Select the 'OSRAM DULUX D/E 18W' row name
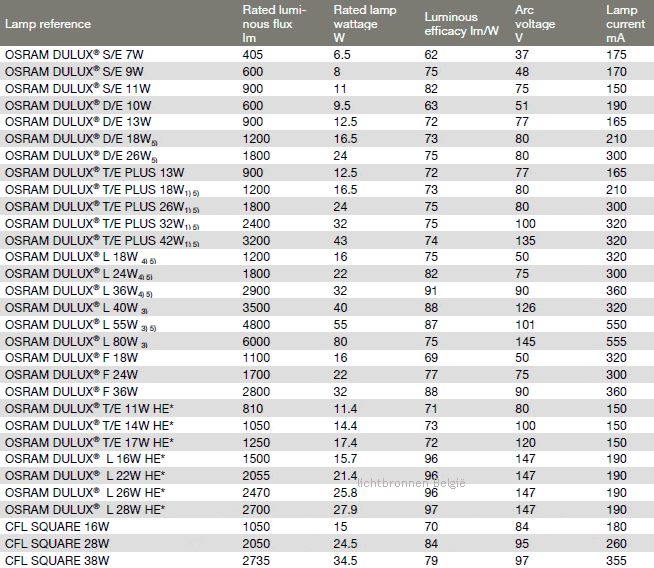The image size is (654, 568). tap(81, 139)
